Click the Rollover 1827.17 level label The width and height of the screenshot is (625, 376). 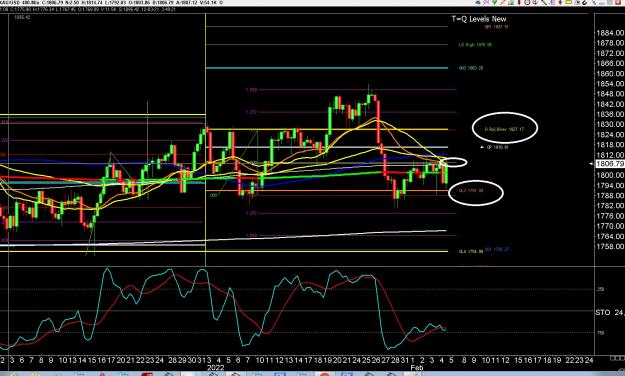[x=504, y=129]
